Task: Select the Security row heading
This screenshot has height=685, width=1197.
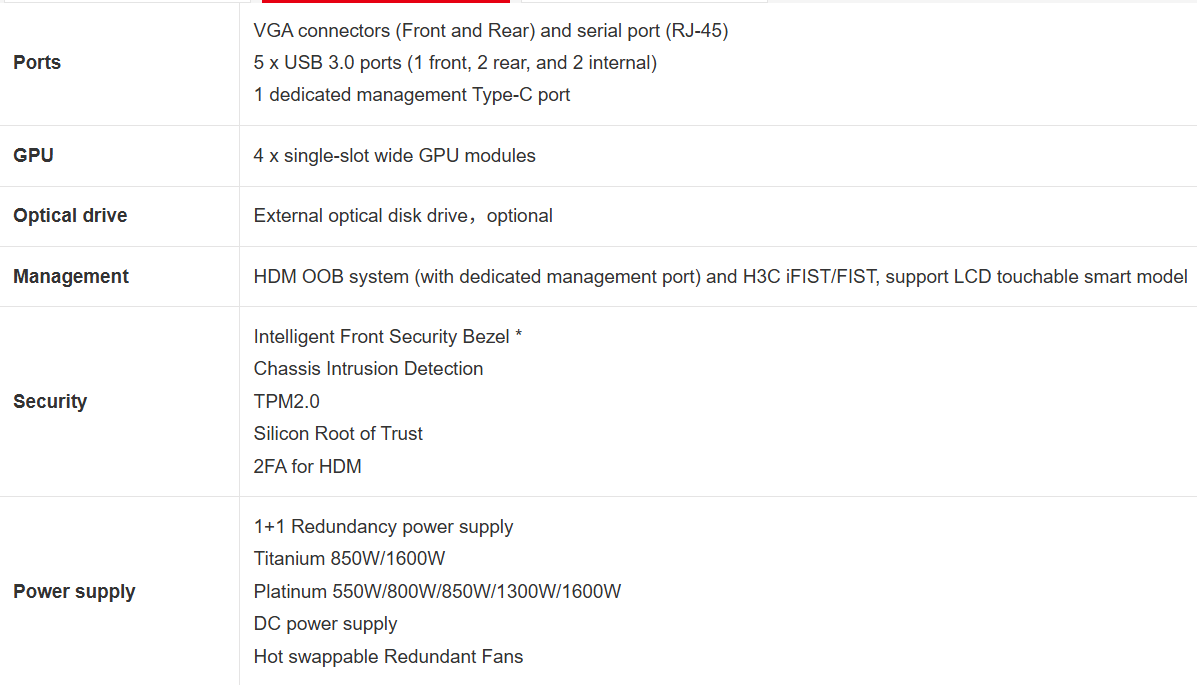Action: [x=50, y=402]
